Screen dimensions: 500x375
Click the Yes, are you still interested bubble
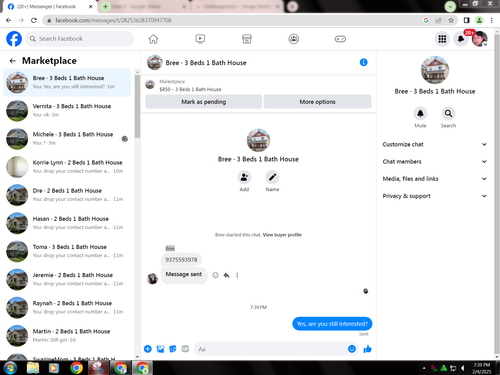(x=332, y=324)
